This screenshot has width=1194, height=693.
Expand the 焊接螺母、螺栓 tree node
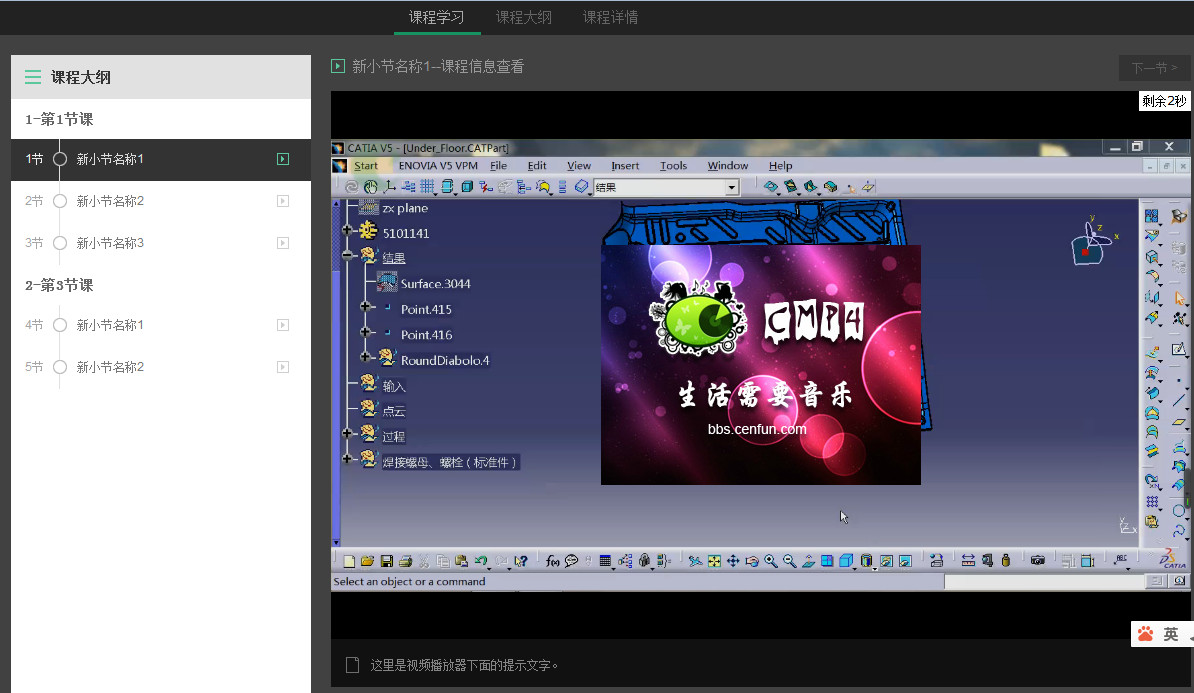347,458
